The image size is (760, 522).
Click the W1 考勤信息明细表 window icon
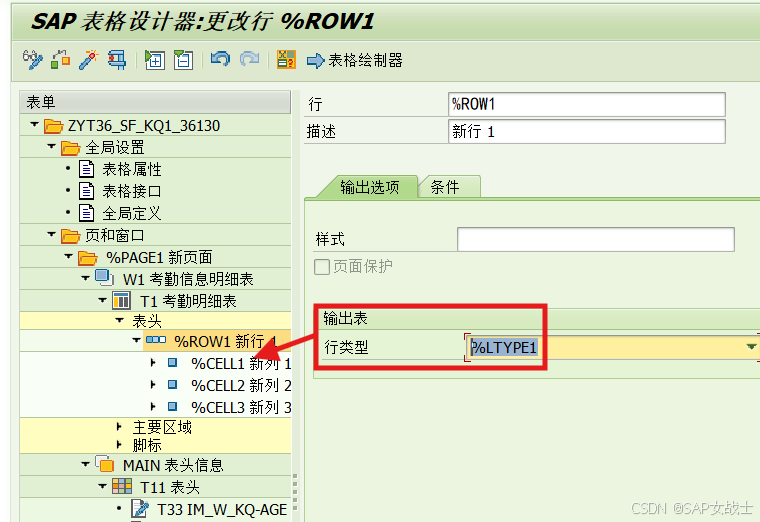(x=104, y=278)
